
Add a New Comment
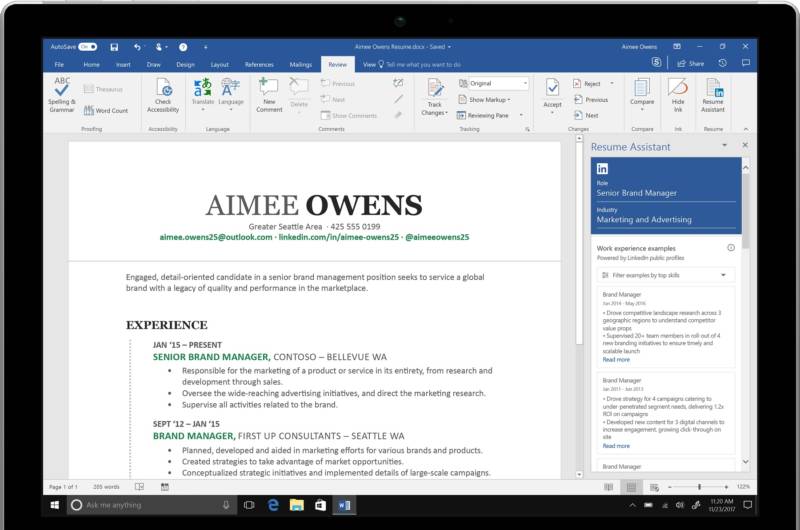point(269,95)
